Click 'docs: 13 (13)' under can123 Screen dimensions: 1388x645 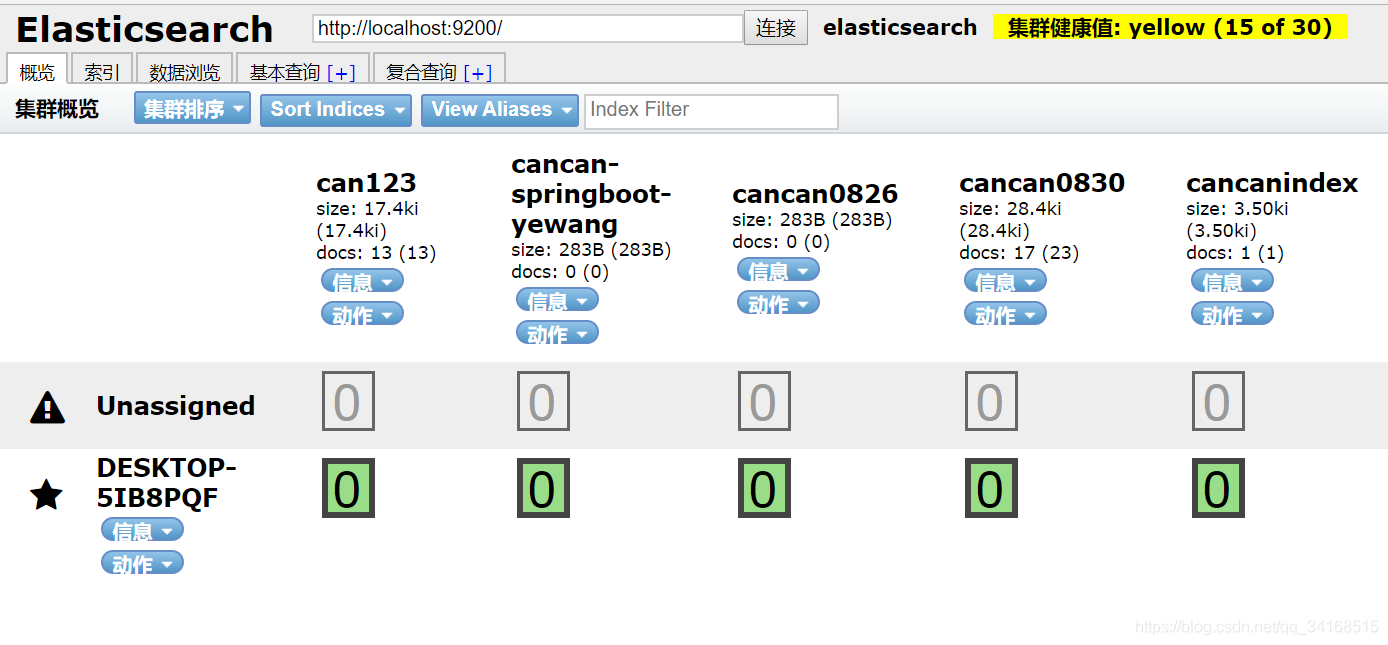[376, 253]
